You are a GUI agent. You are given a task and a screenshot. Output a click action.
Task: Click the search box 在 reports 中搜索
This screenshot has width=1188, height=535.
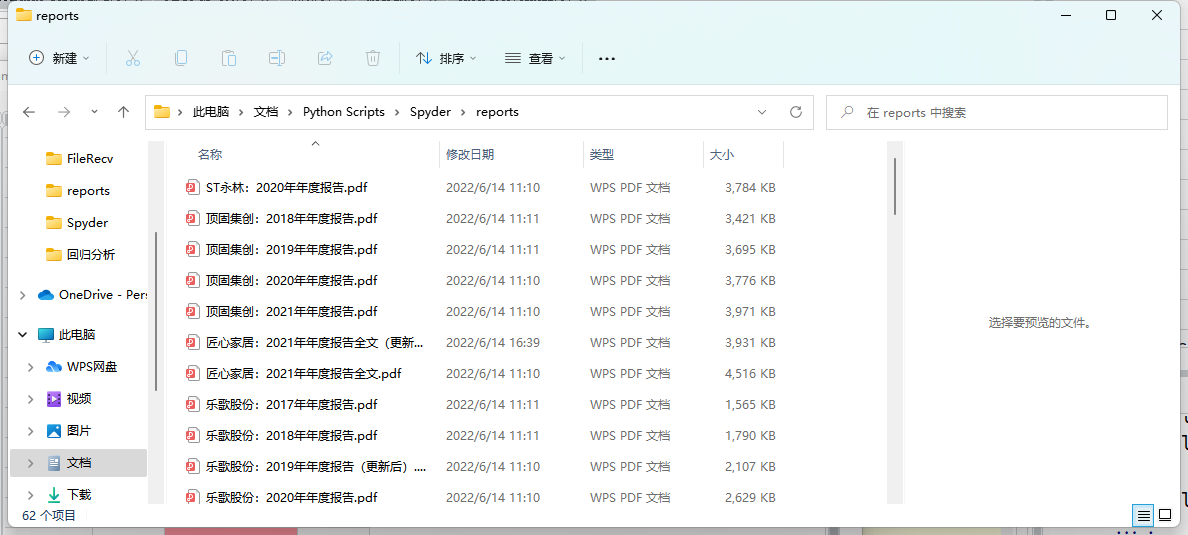coord(996,112)
